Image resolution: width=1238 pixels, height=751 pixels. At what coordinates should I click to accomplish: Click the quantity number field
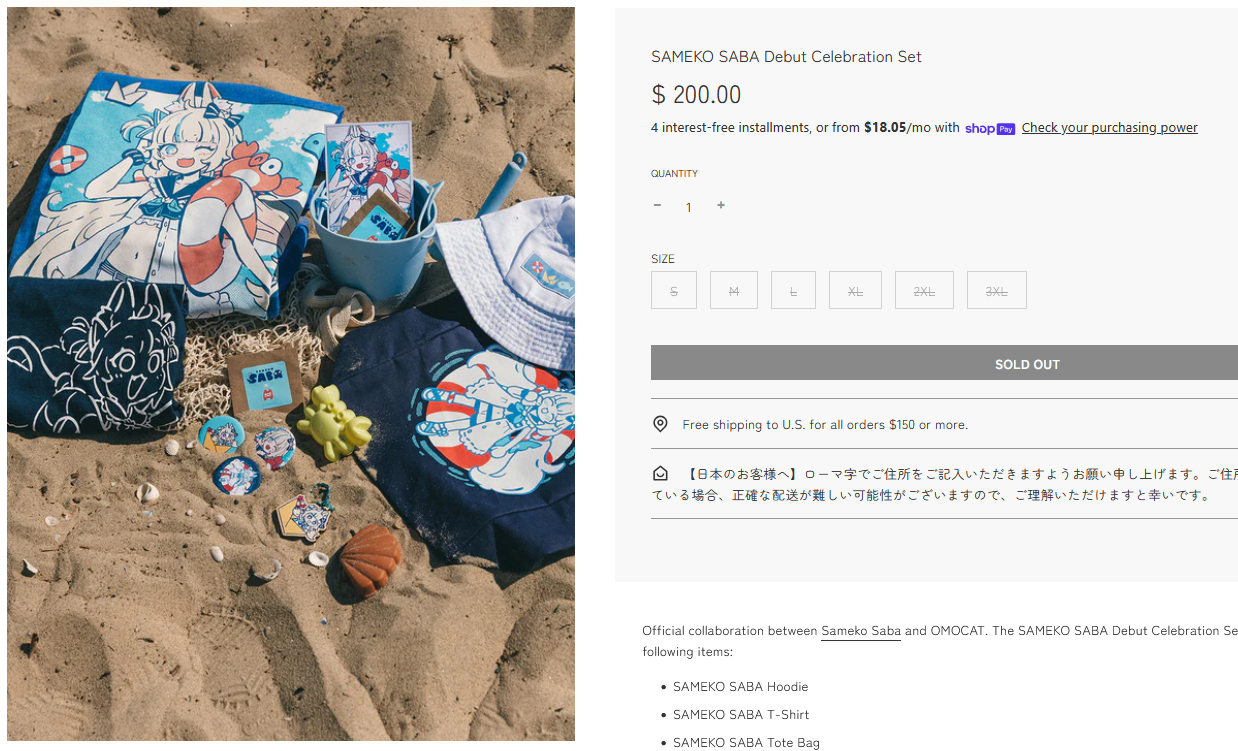[x=688, y=207]
